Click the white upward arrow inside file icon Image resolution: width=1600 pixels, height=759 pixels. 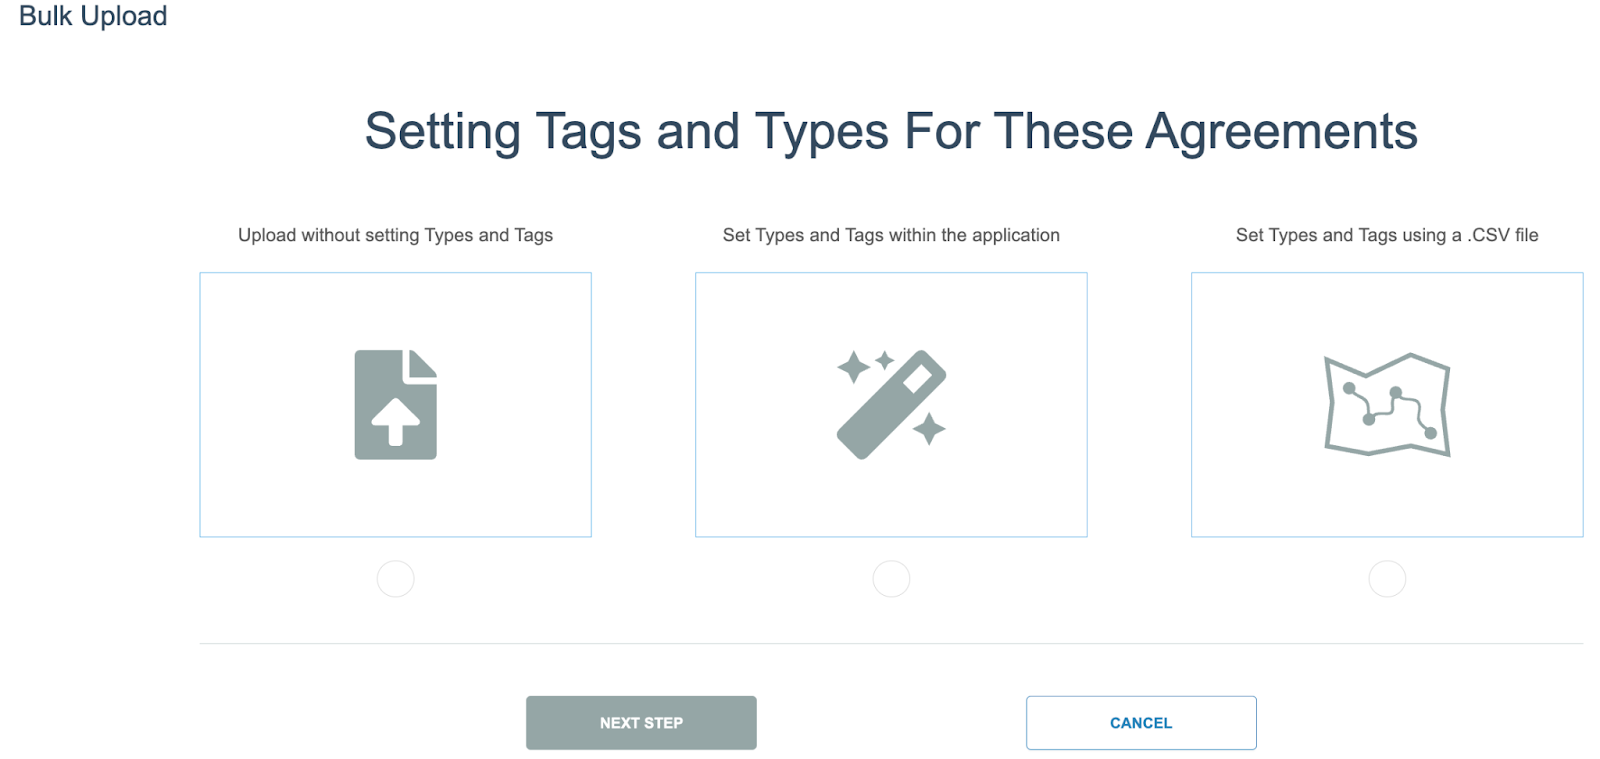(x=396, y=421)
